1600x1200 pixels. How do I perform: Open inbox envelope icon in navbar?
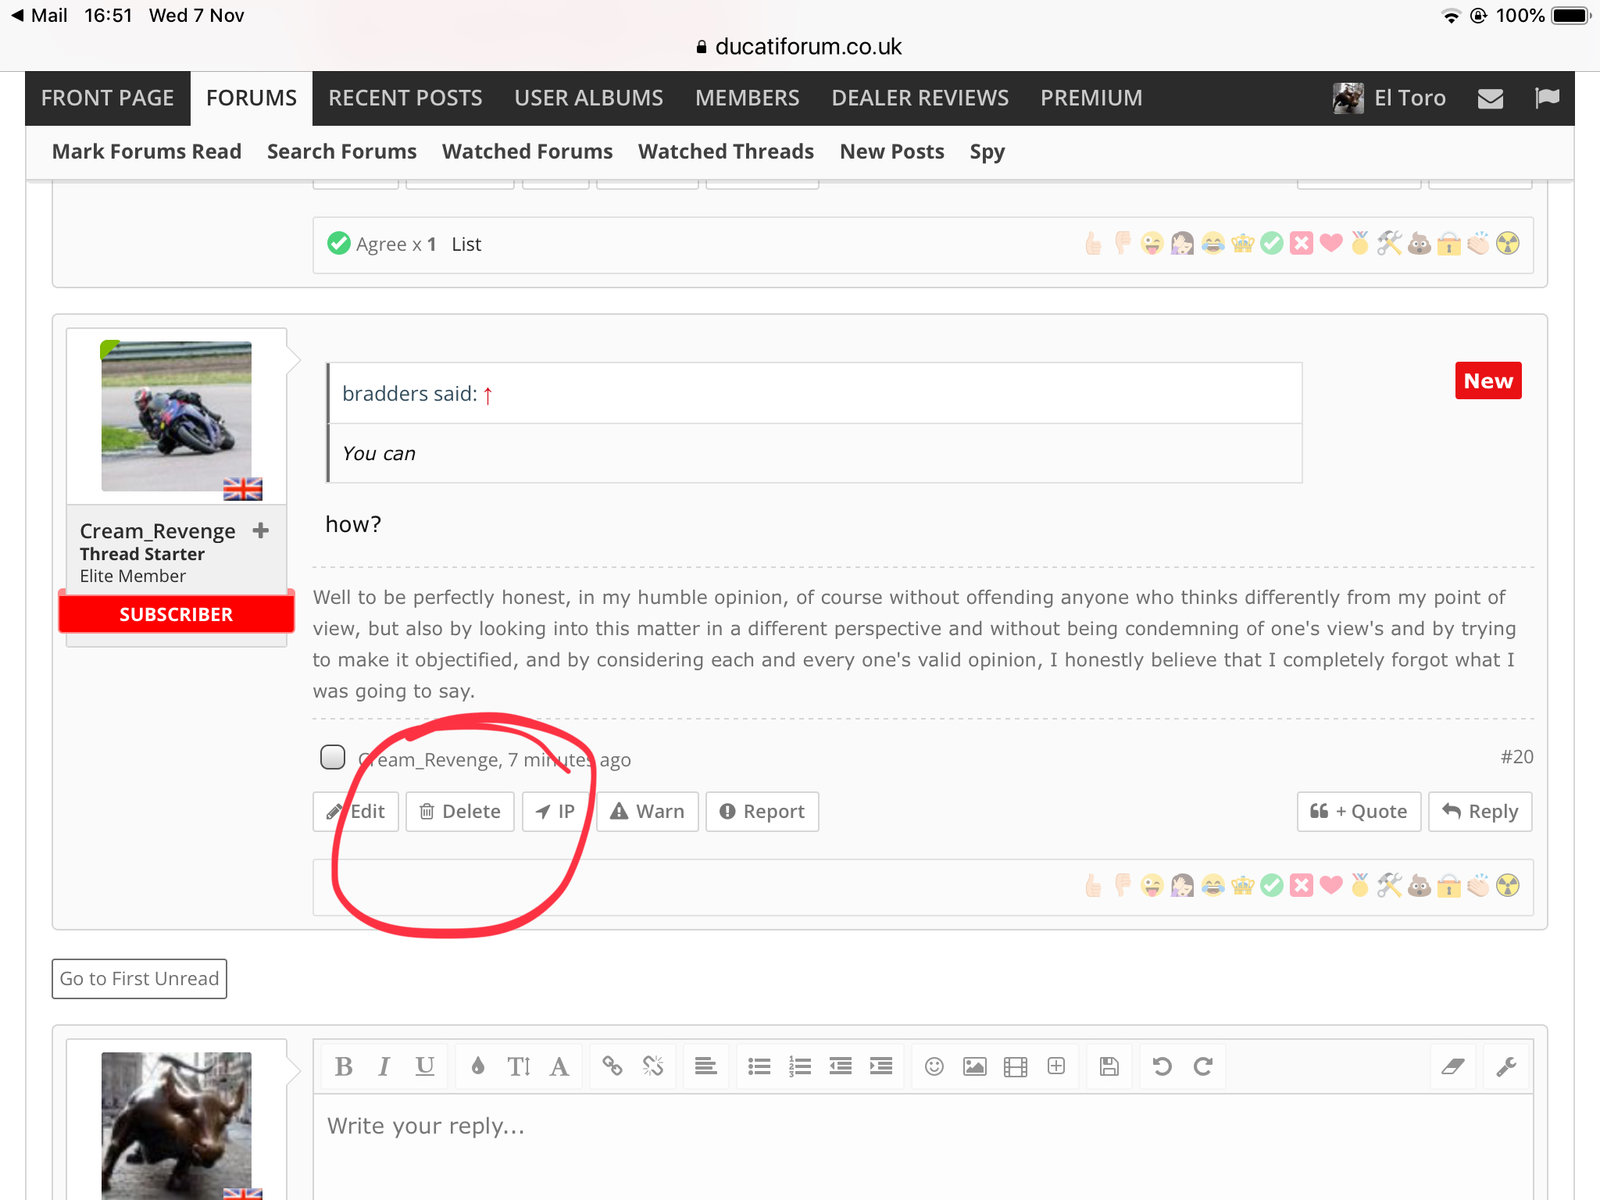click(1490, 98)
